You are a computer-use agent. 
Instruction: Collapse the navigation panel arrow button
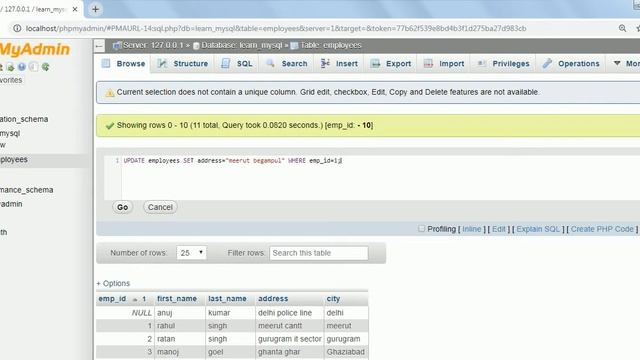[99, 46]
